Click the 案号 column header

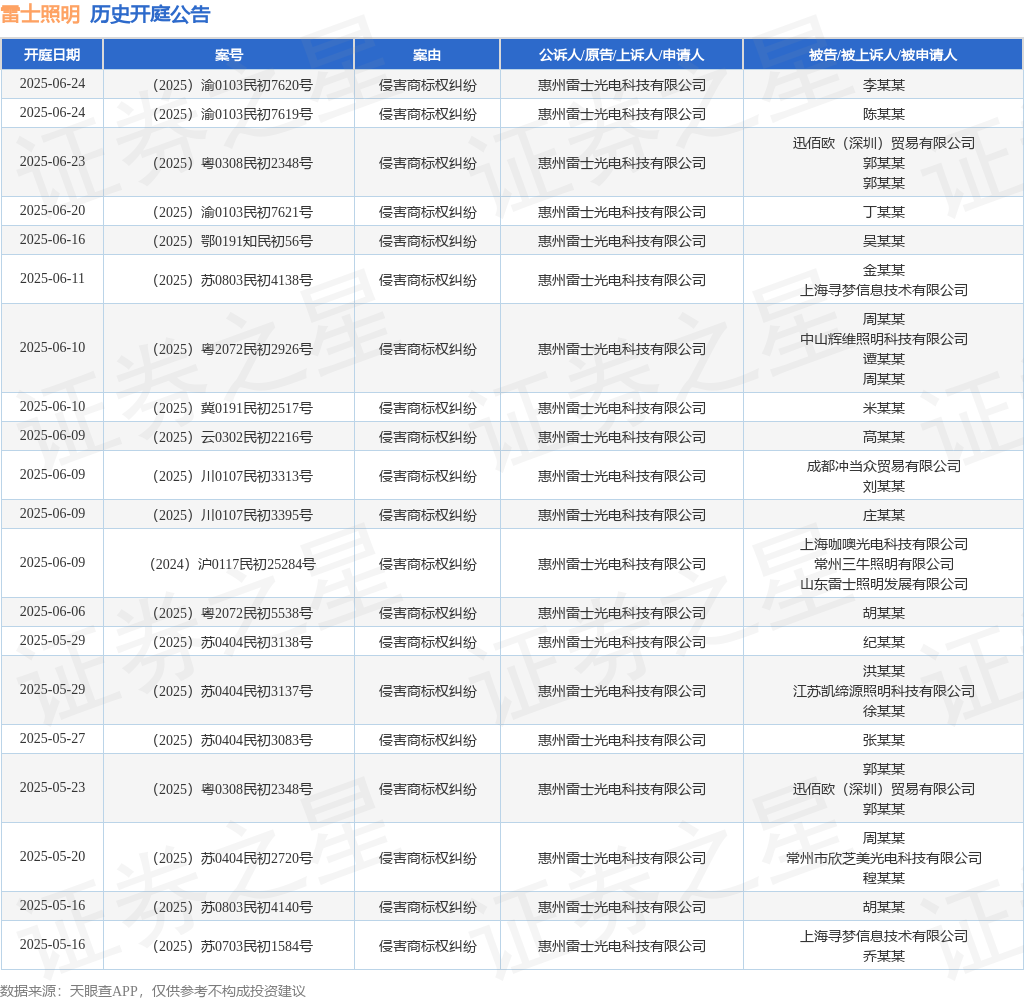229,55
